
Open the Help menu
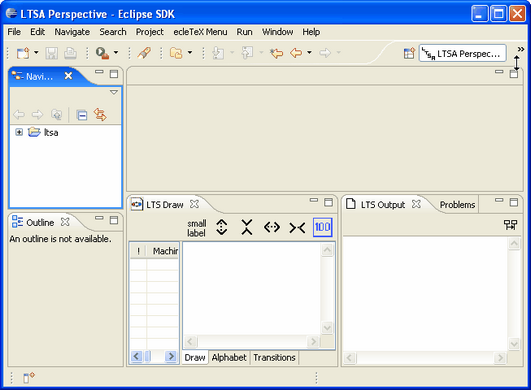311,32
